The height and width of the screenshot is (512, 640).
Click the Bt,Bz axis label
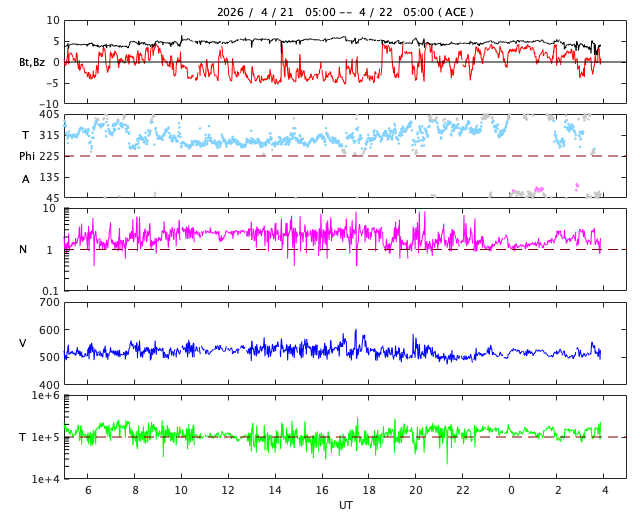31,62
